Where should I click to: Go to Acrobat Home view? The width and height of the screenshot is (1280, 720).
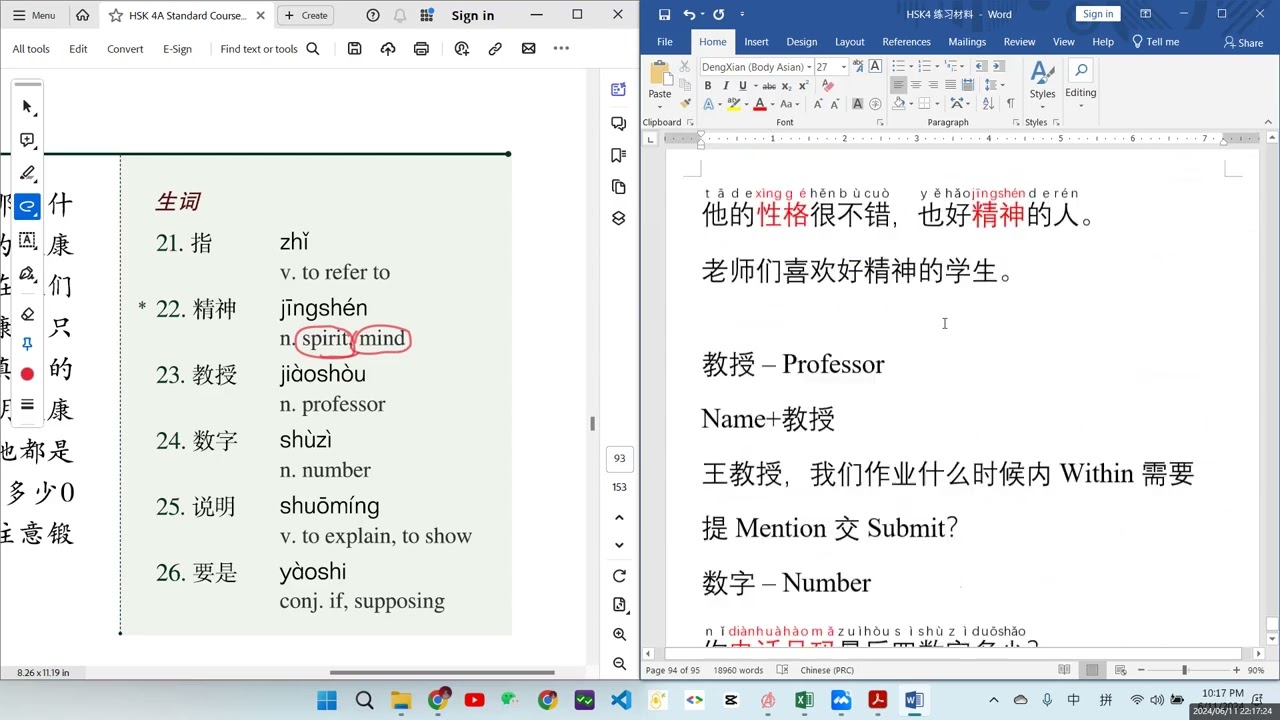pos(82,15)
